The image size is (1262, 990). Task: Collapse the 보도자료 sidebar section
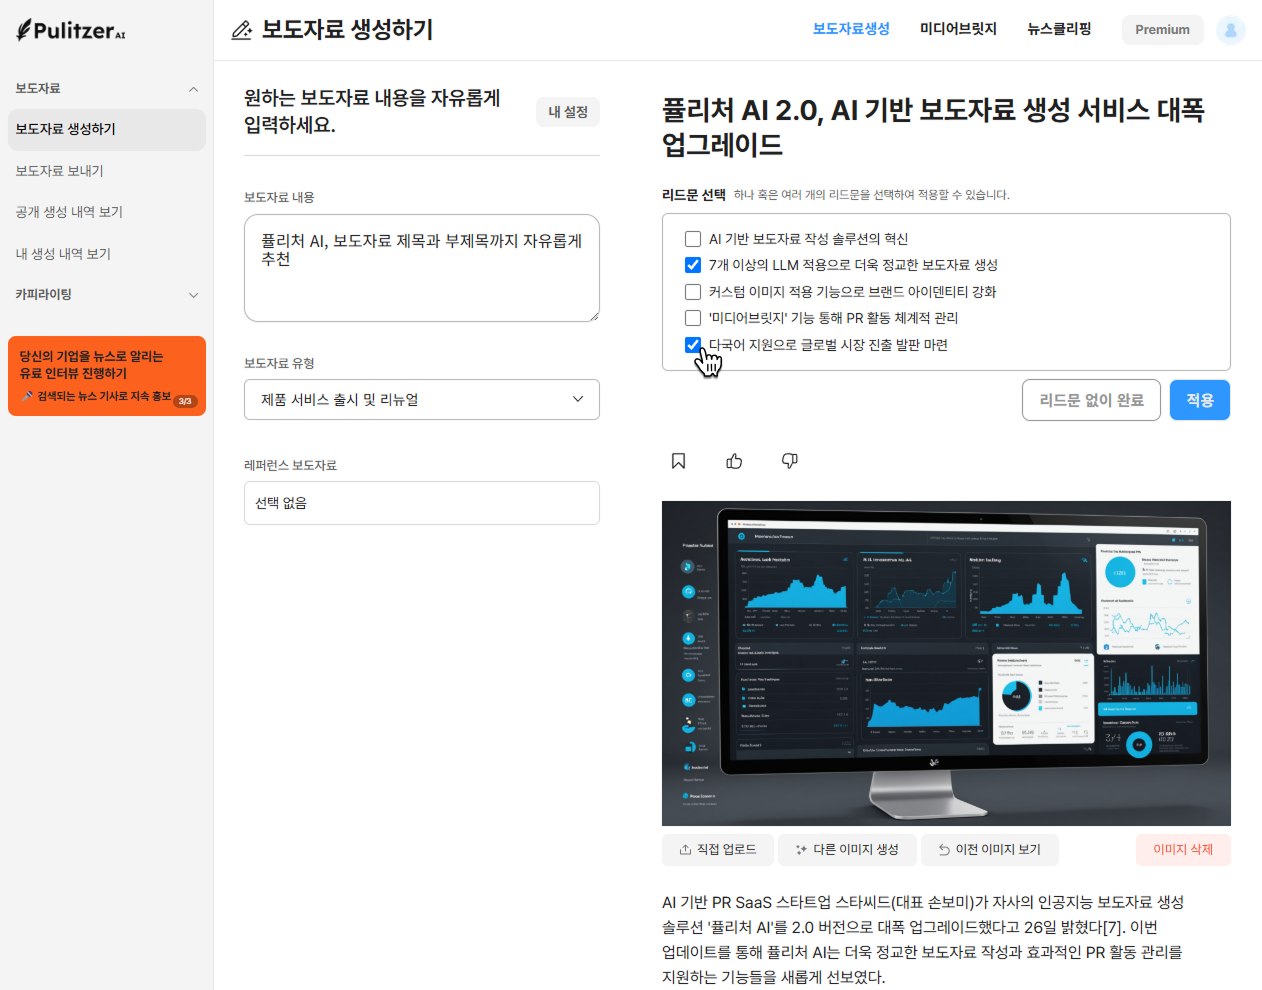pos(193,89)
